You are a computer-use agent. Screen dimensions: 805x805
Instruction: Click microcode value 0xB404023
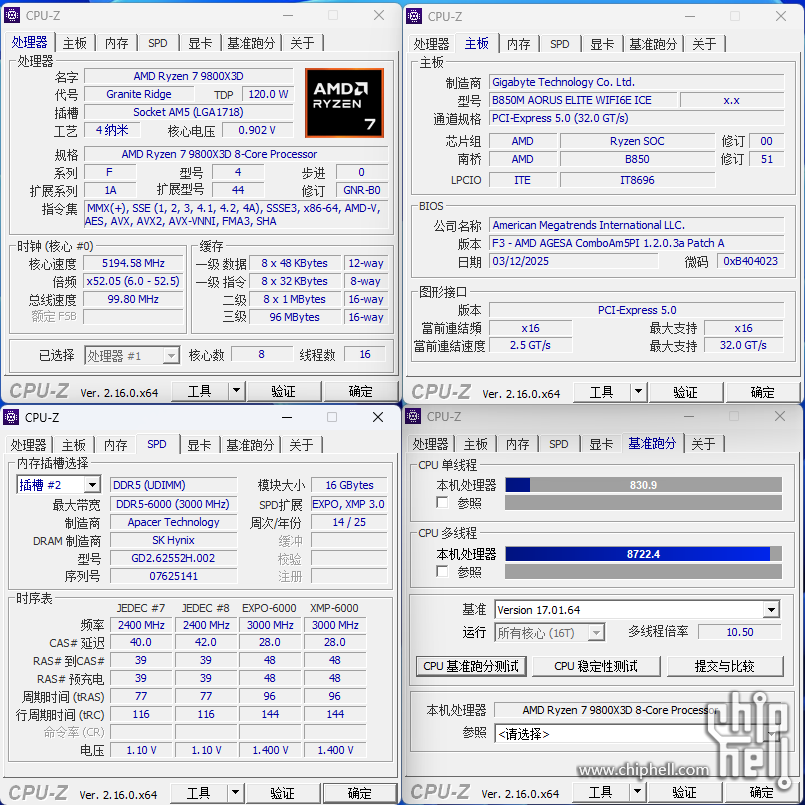tap(750, 261)
